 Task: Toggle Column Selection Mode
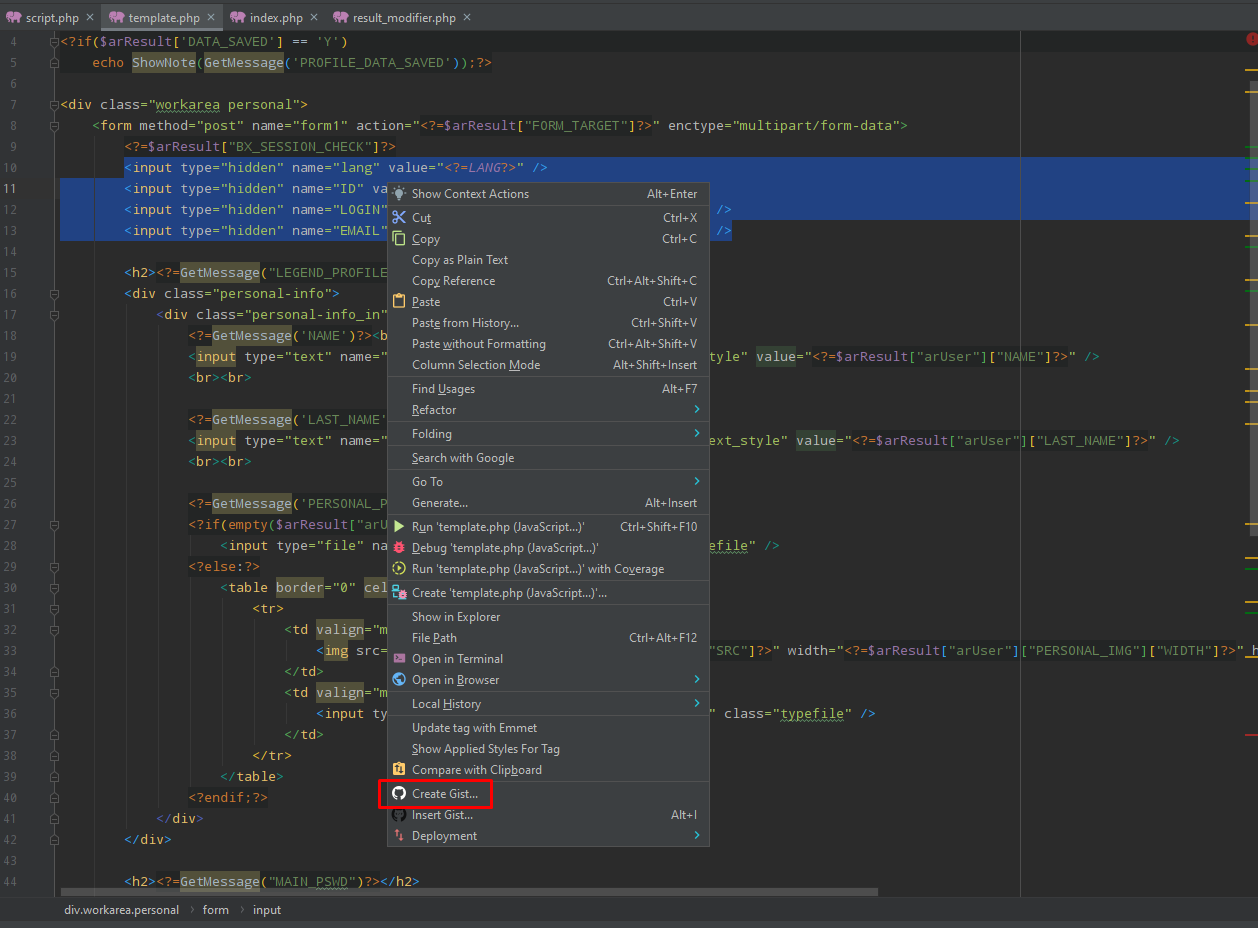pos(548,365)
